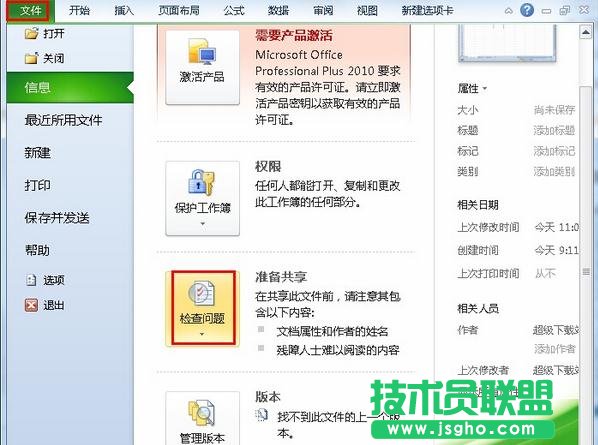Click the 上次打印时间 label
Screen dimensions: 598x445
point(488,273)
